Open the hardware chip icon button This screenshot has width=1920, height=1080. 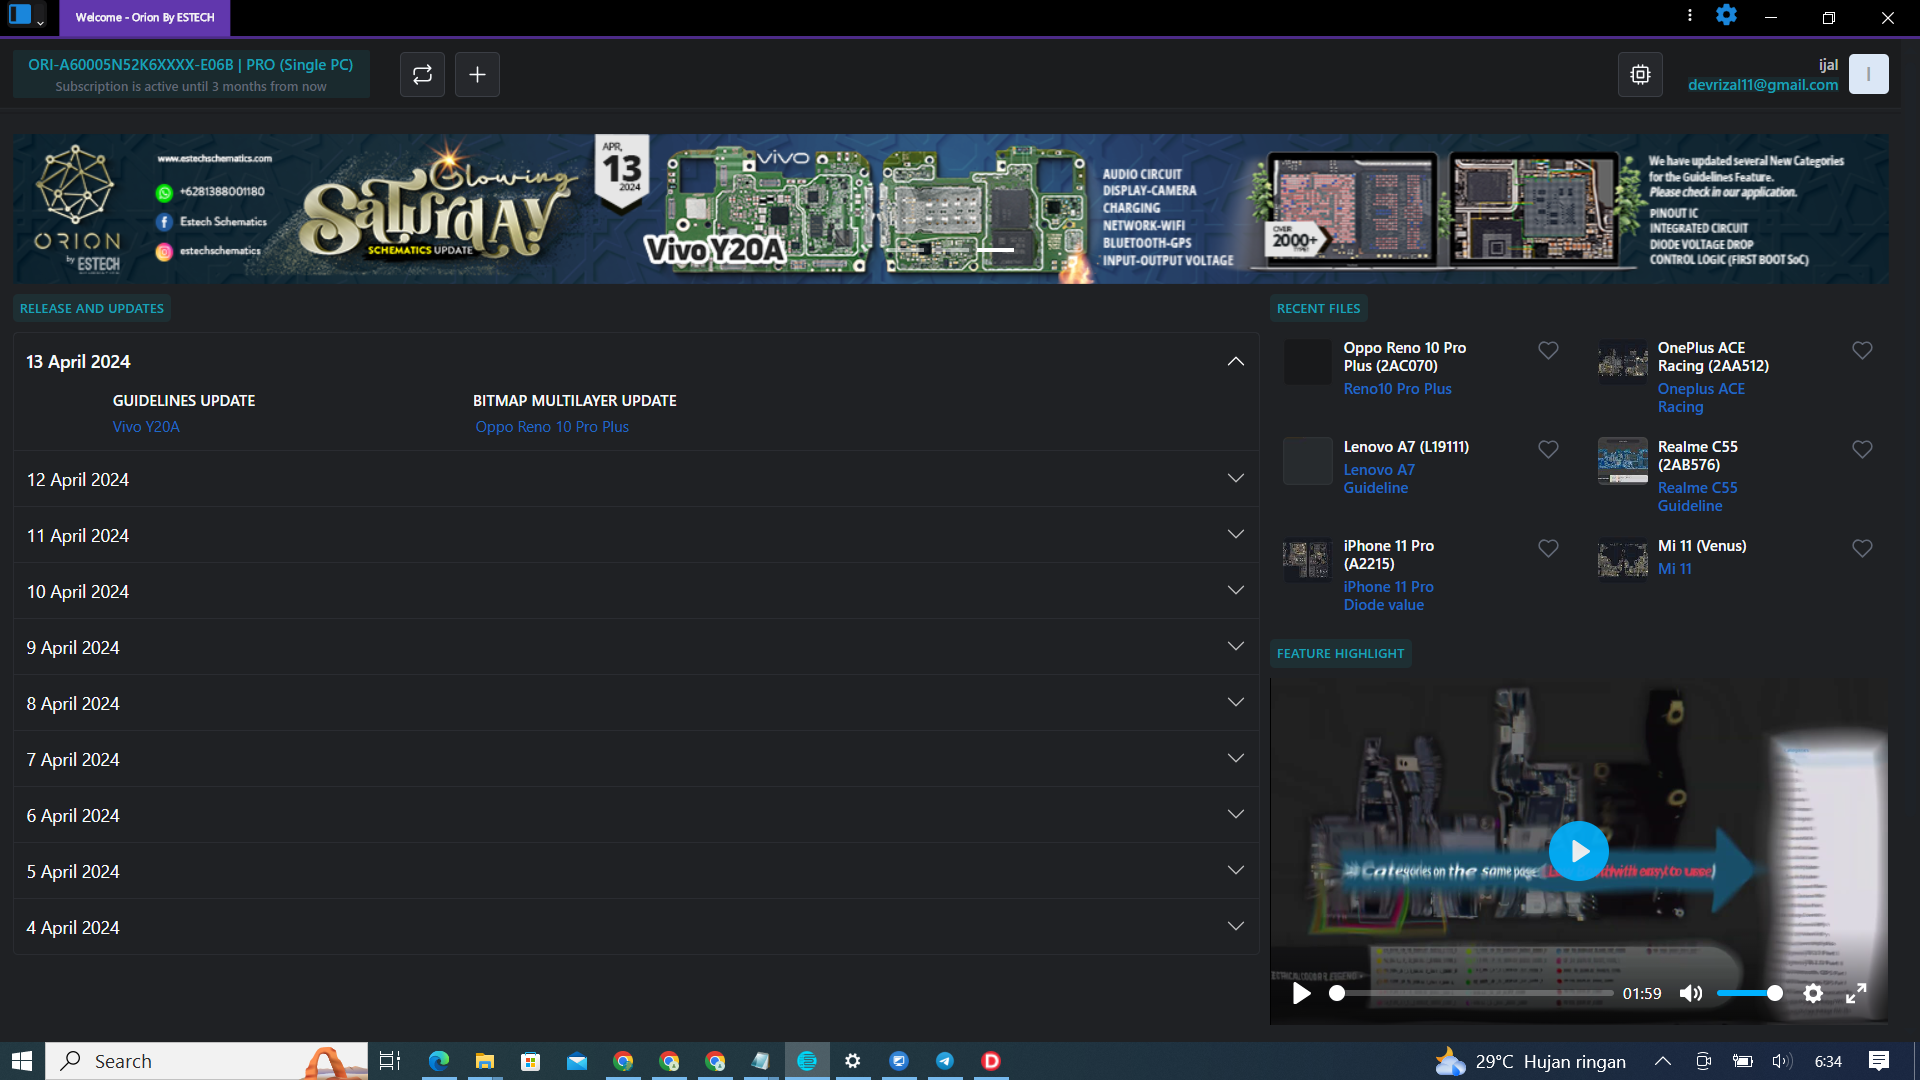(1640, 74)
